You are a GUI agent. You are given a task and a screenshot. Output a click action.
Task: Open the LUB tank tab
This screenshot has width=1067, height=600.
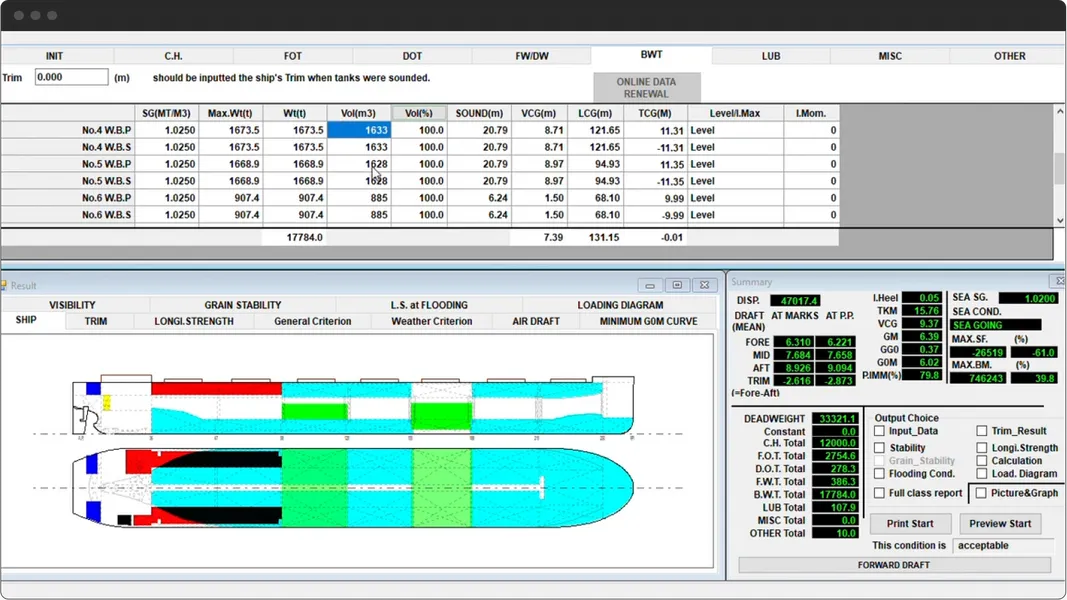(x=770, y=55)
